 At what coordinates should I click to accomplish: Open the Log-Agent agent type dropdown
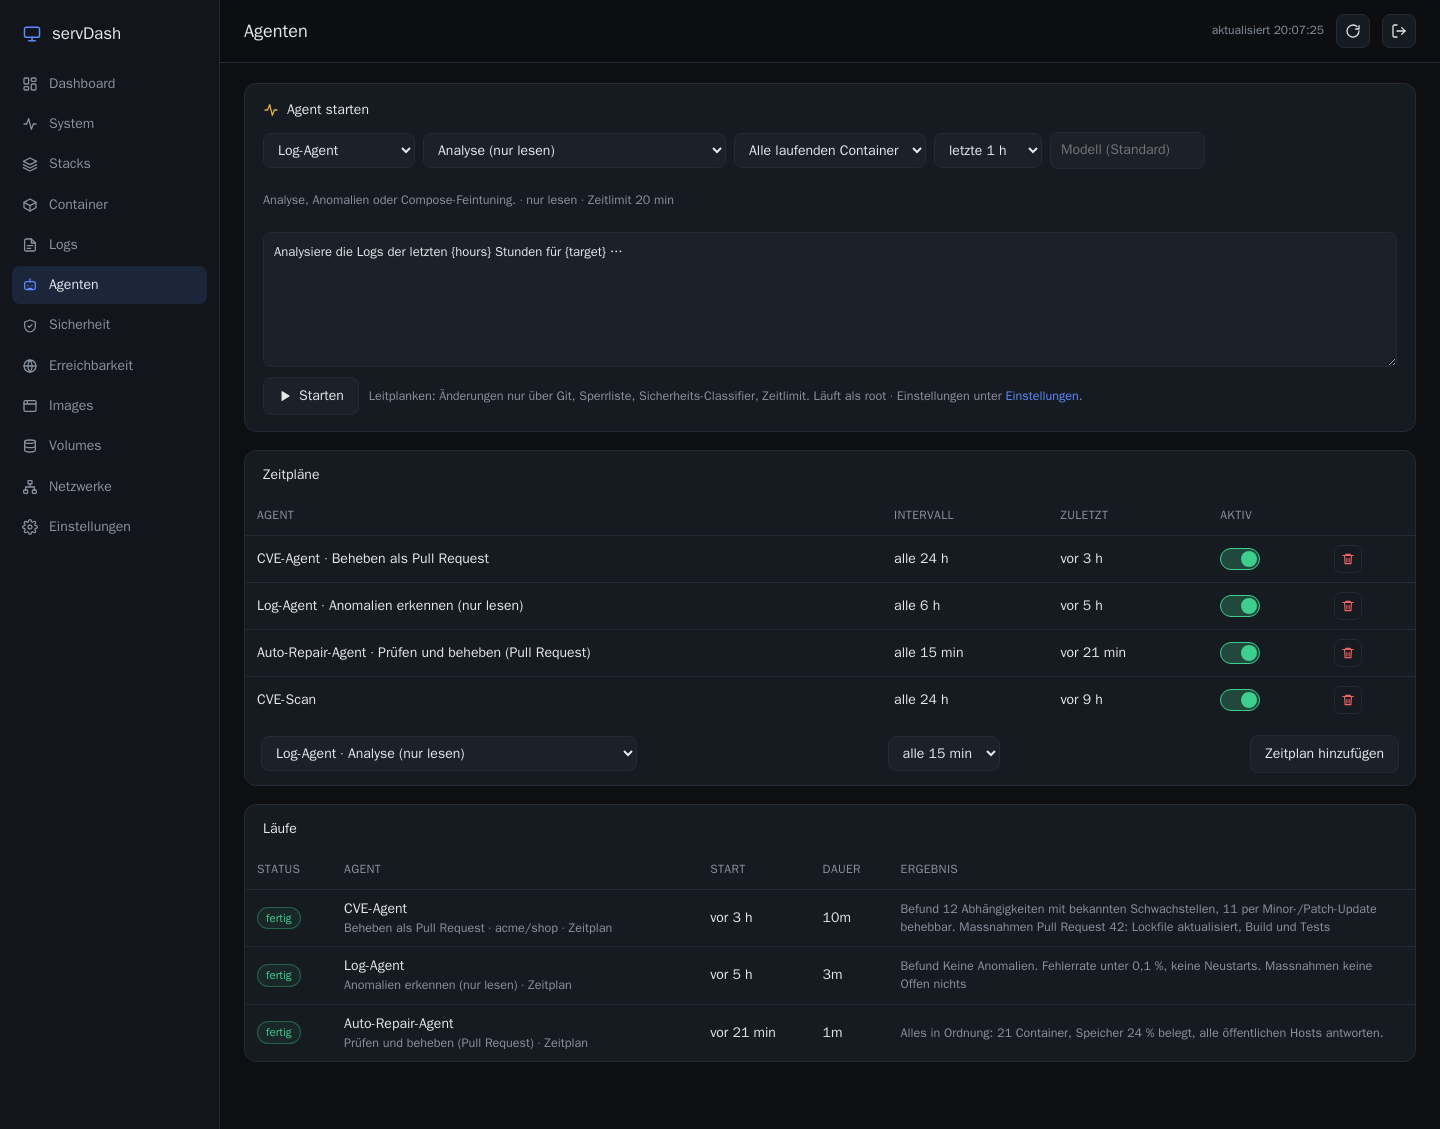[x=339, y=150]
